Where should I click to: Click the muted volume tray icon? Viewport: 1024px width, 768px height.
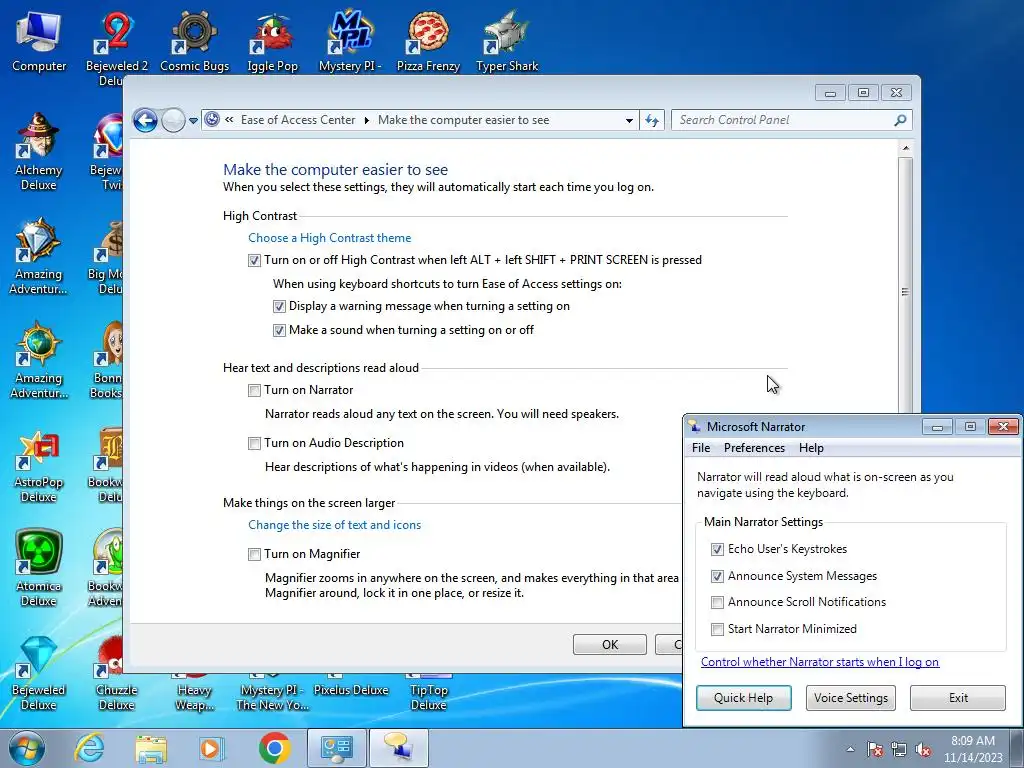click(x=923, y=749)
